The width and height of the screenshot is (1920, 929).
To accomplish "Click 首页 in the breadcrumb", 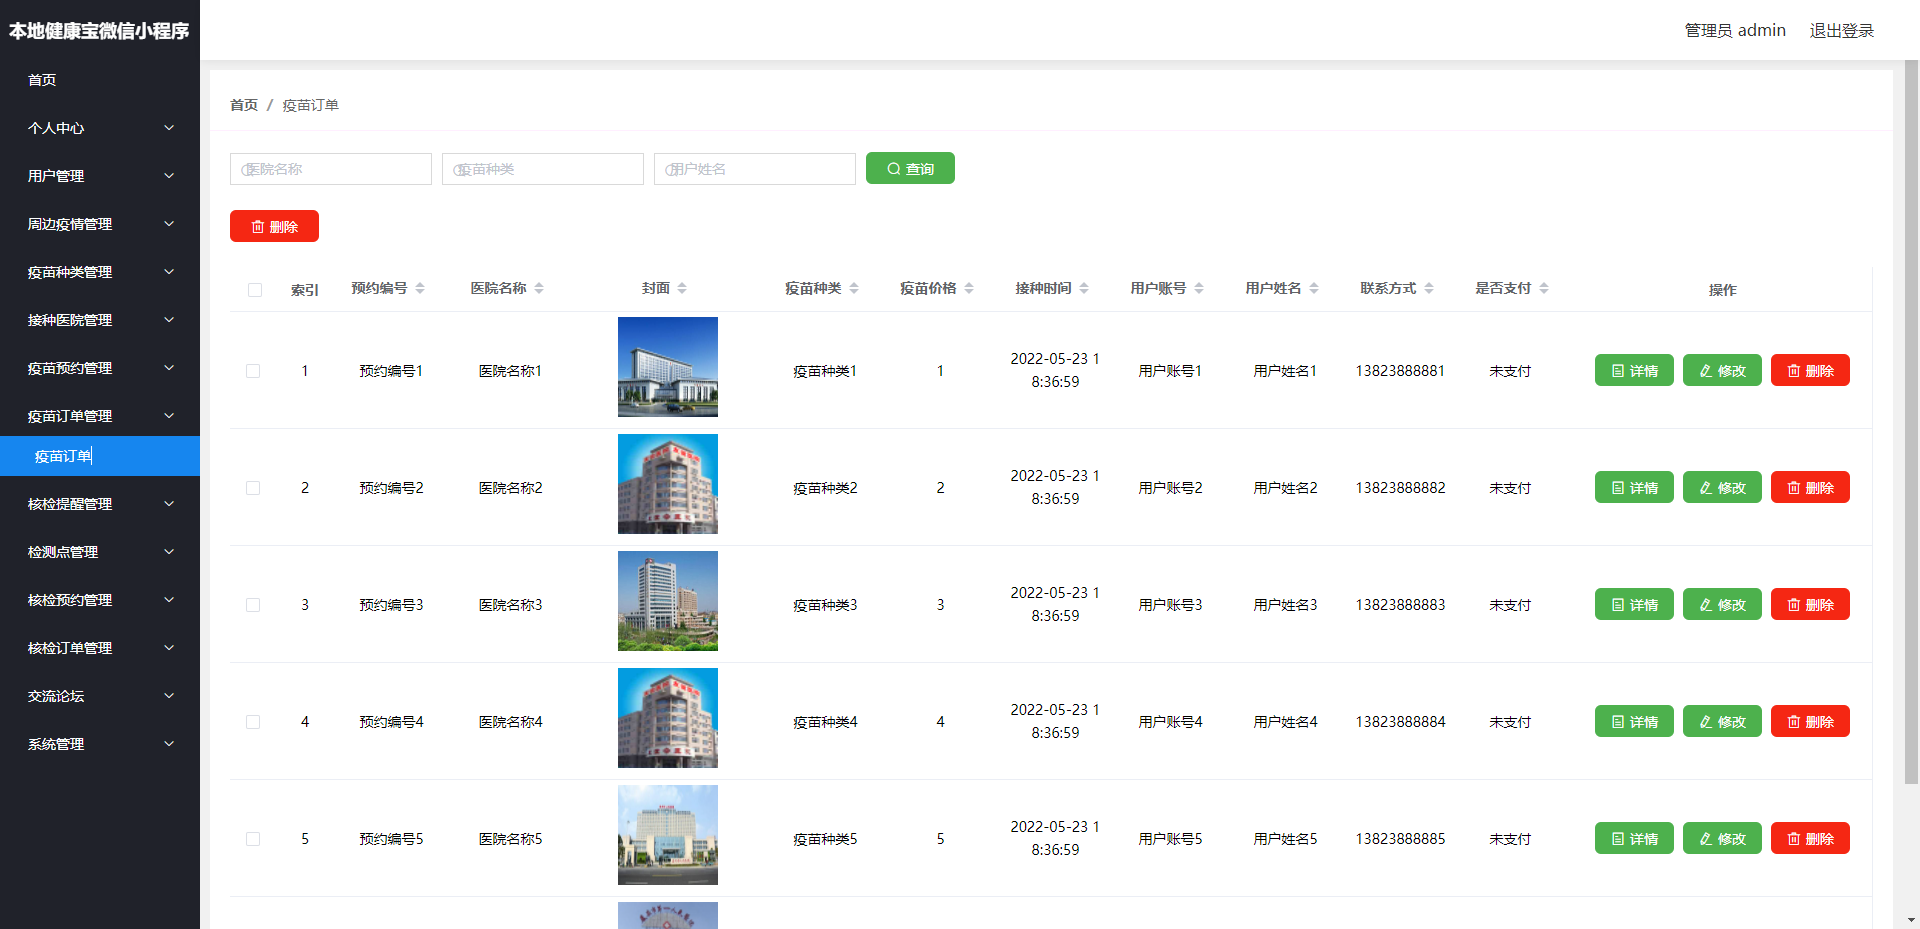I will tap(244, 105).
